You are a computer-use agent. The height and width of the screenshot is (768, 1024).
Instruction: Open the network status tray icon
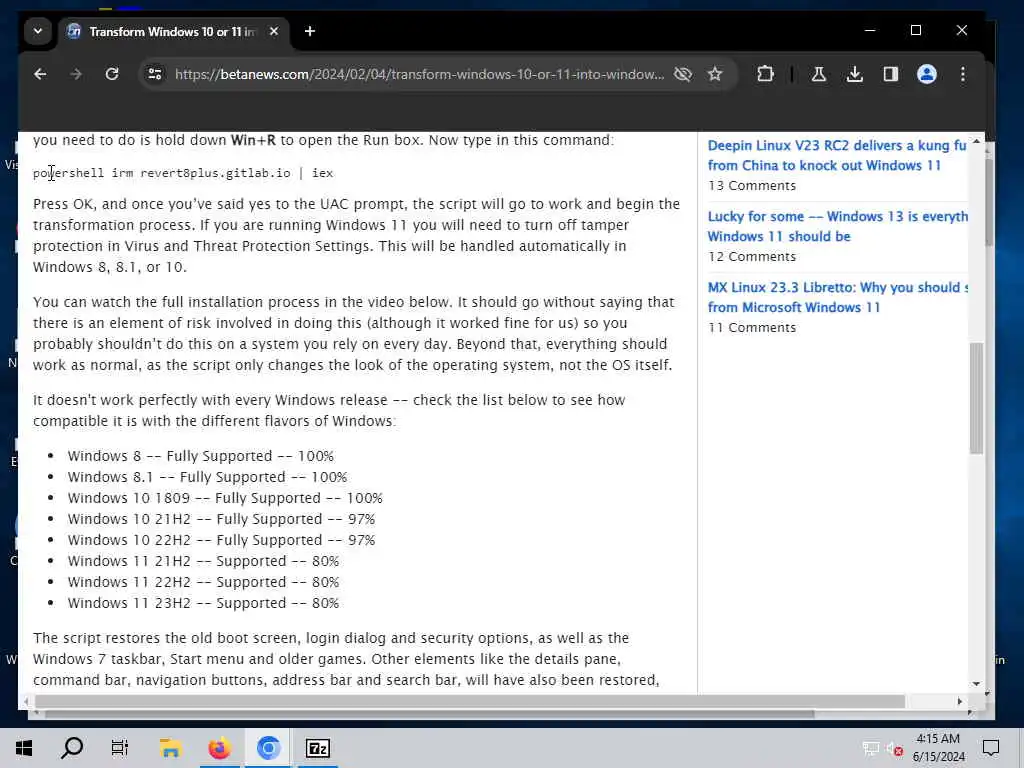pos(871,748)
